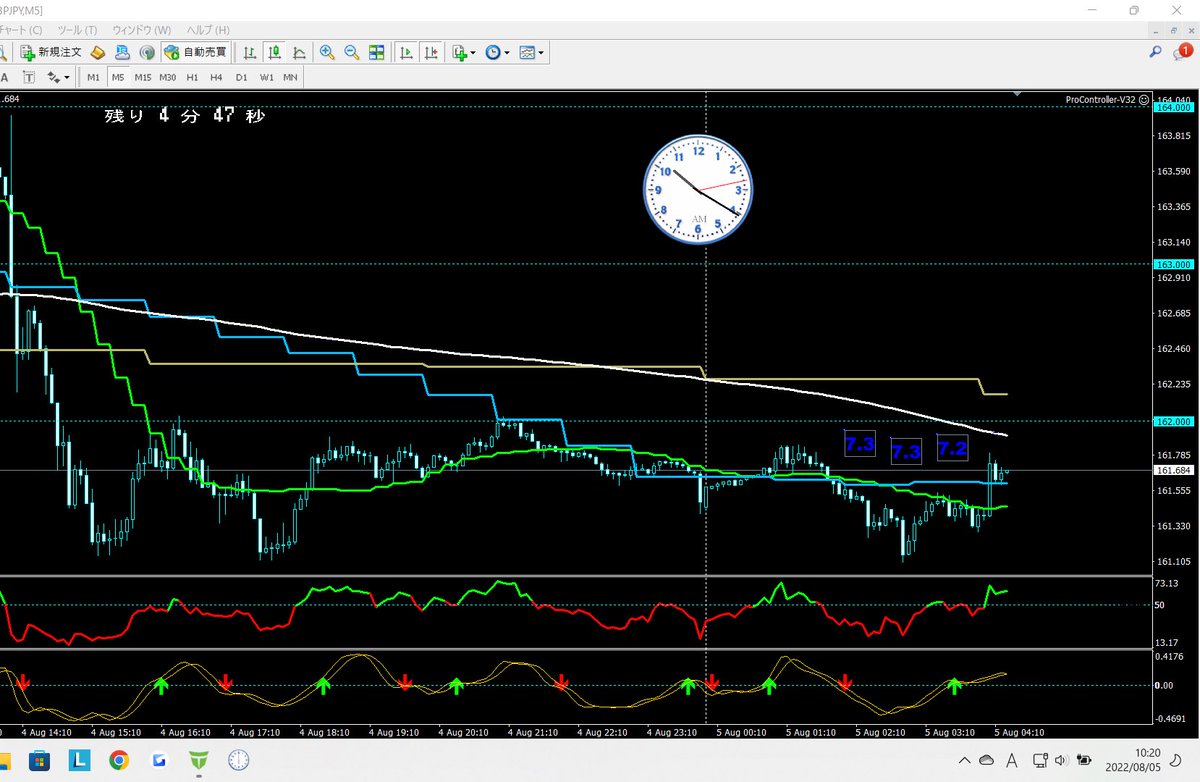
Task: Switch chart to line chart style
Action: click(x=298, y=52)
